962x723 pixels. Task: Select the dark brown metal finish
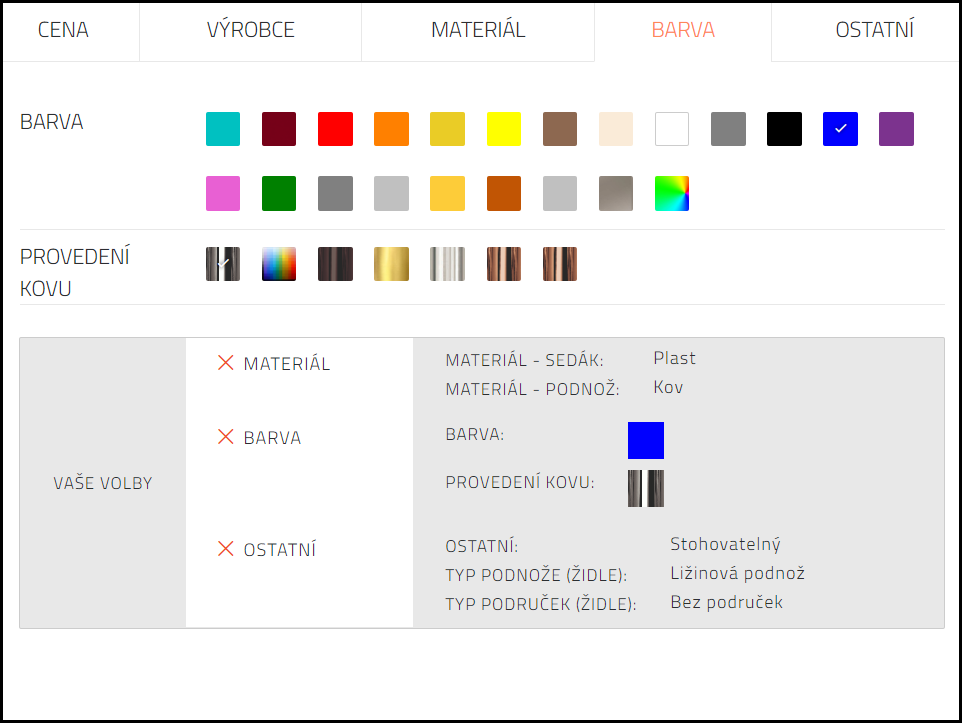click(x=335, y=264)
